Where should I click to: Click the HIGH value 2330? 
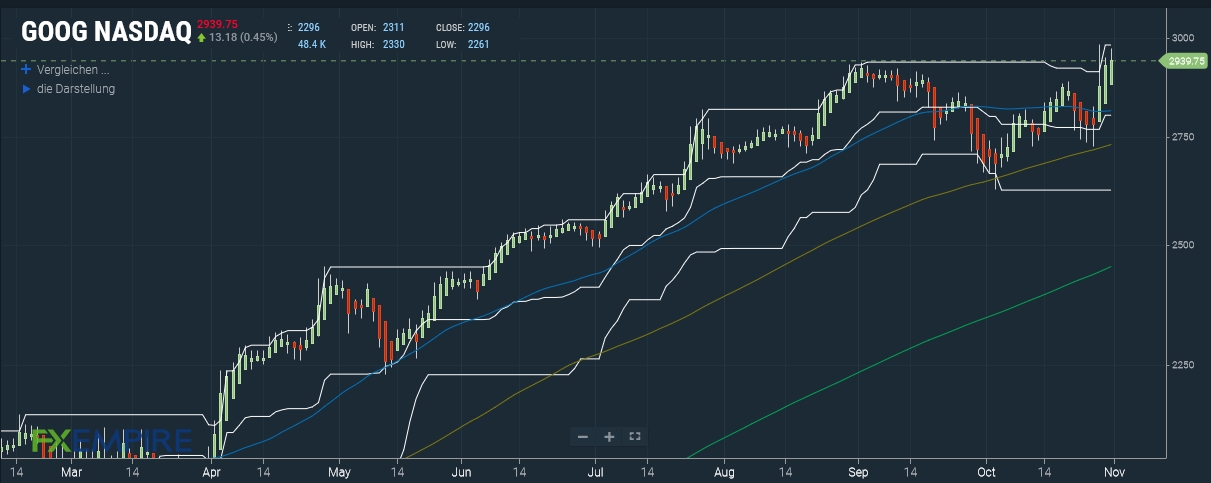tap(394, 45)
